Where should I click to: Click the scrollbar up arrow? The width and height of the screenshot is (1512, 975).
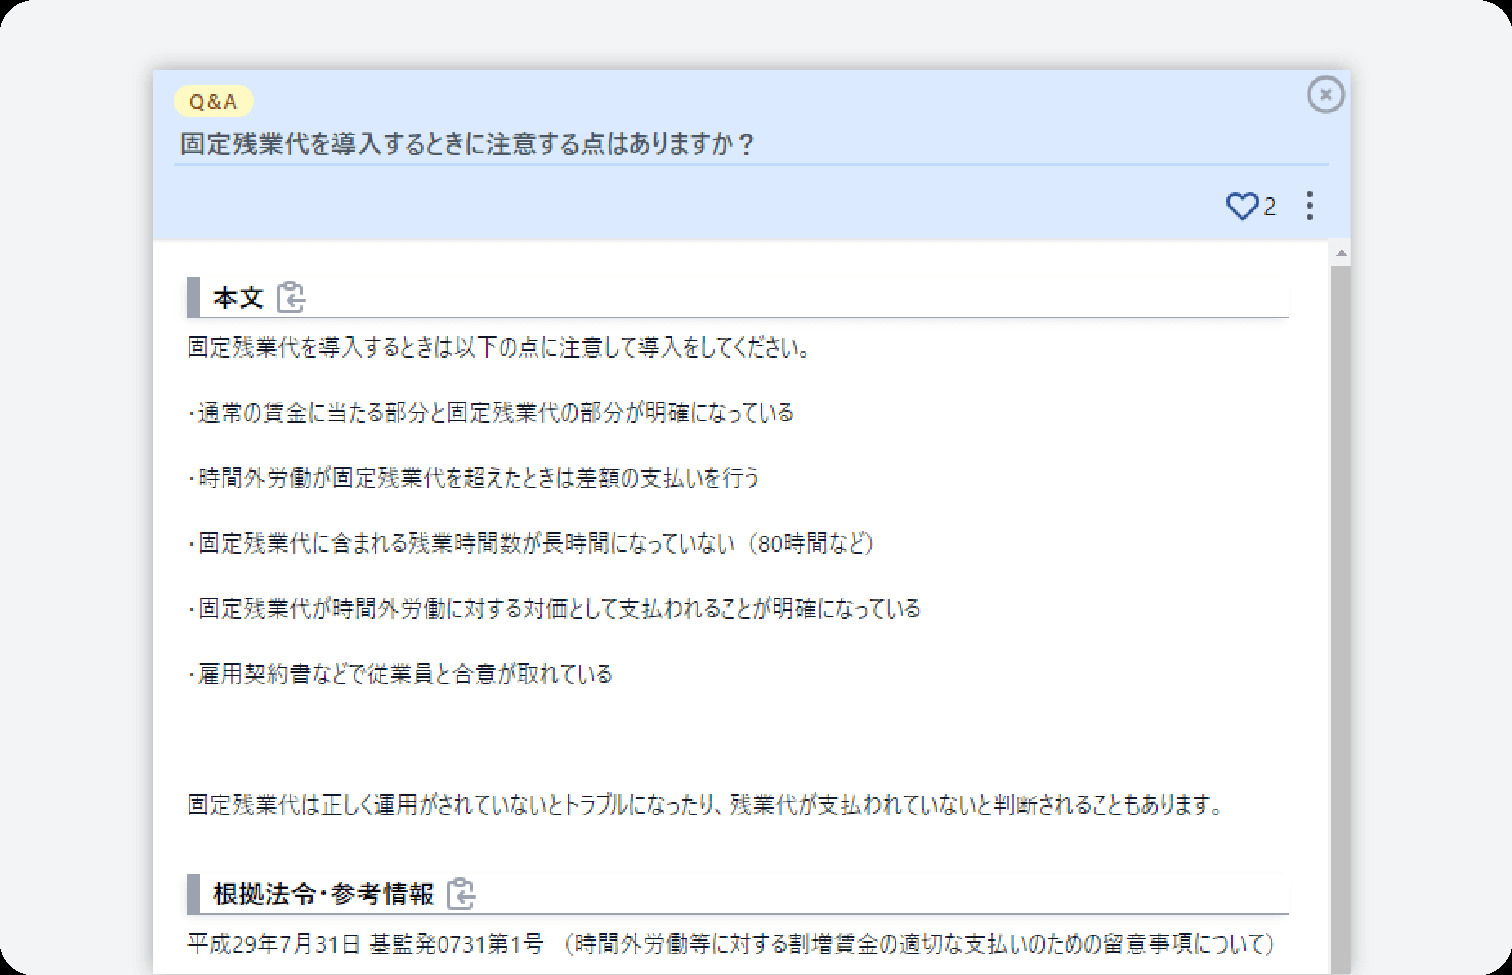[1341, 254]
